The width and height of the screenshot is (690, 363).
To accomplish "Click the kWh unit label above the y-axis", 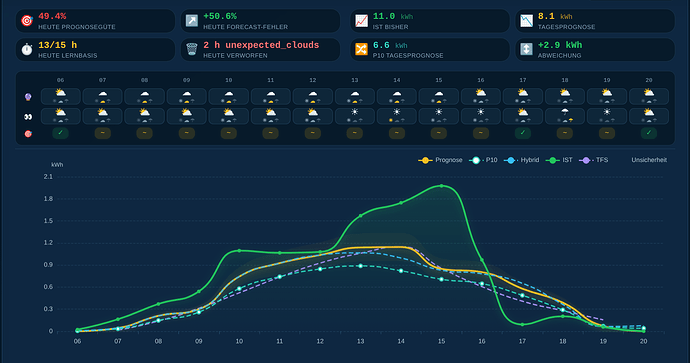I will point(57,165).
